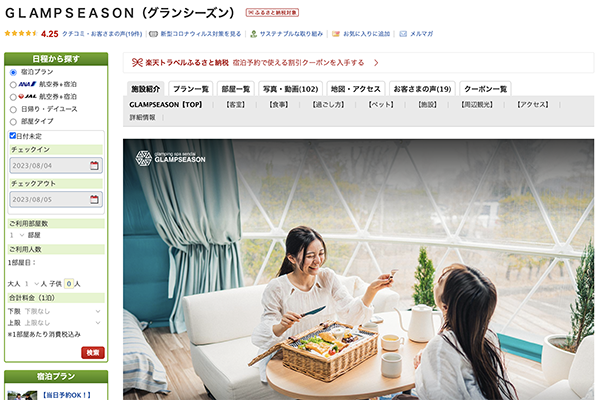The image size is (600, 400).
Task: Open the number of rooms dropdown
Action: coord(17,235)
